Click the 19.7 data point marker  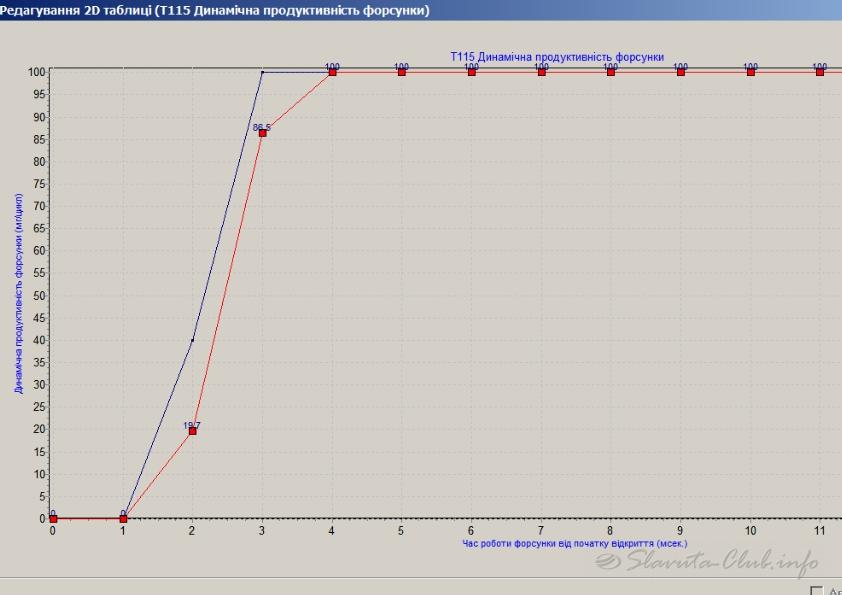pyautogui.click(x=193, y=431)
